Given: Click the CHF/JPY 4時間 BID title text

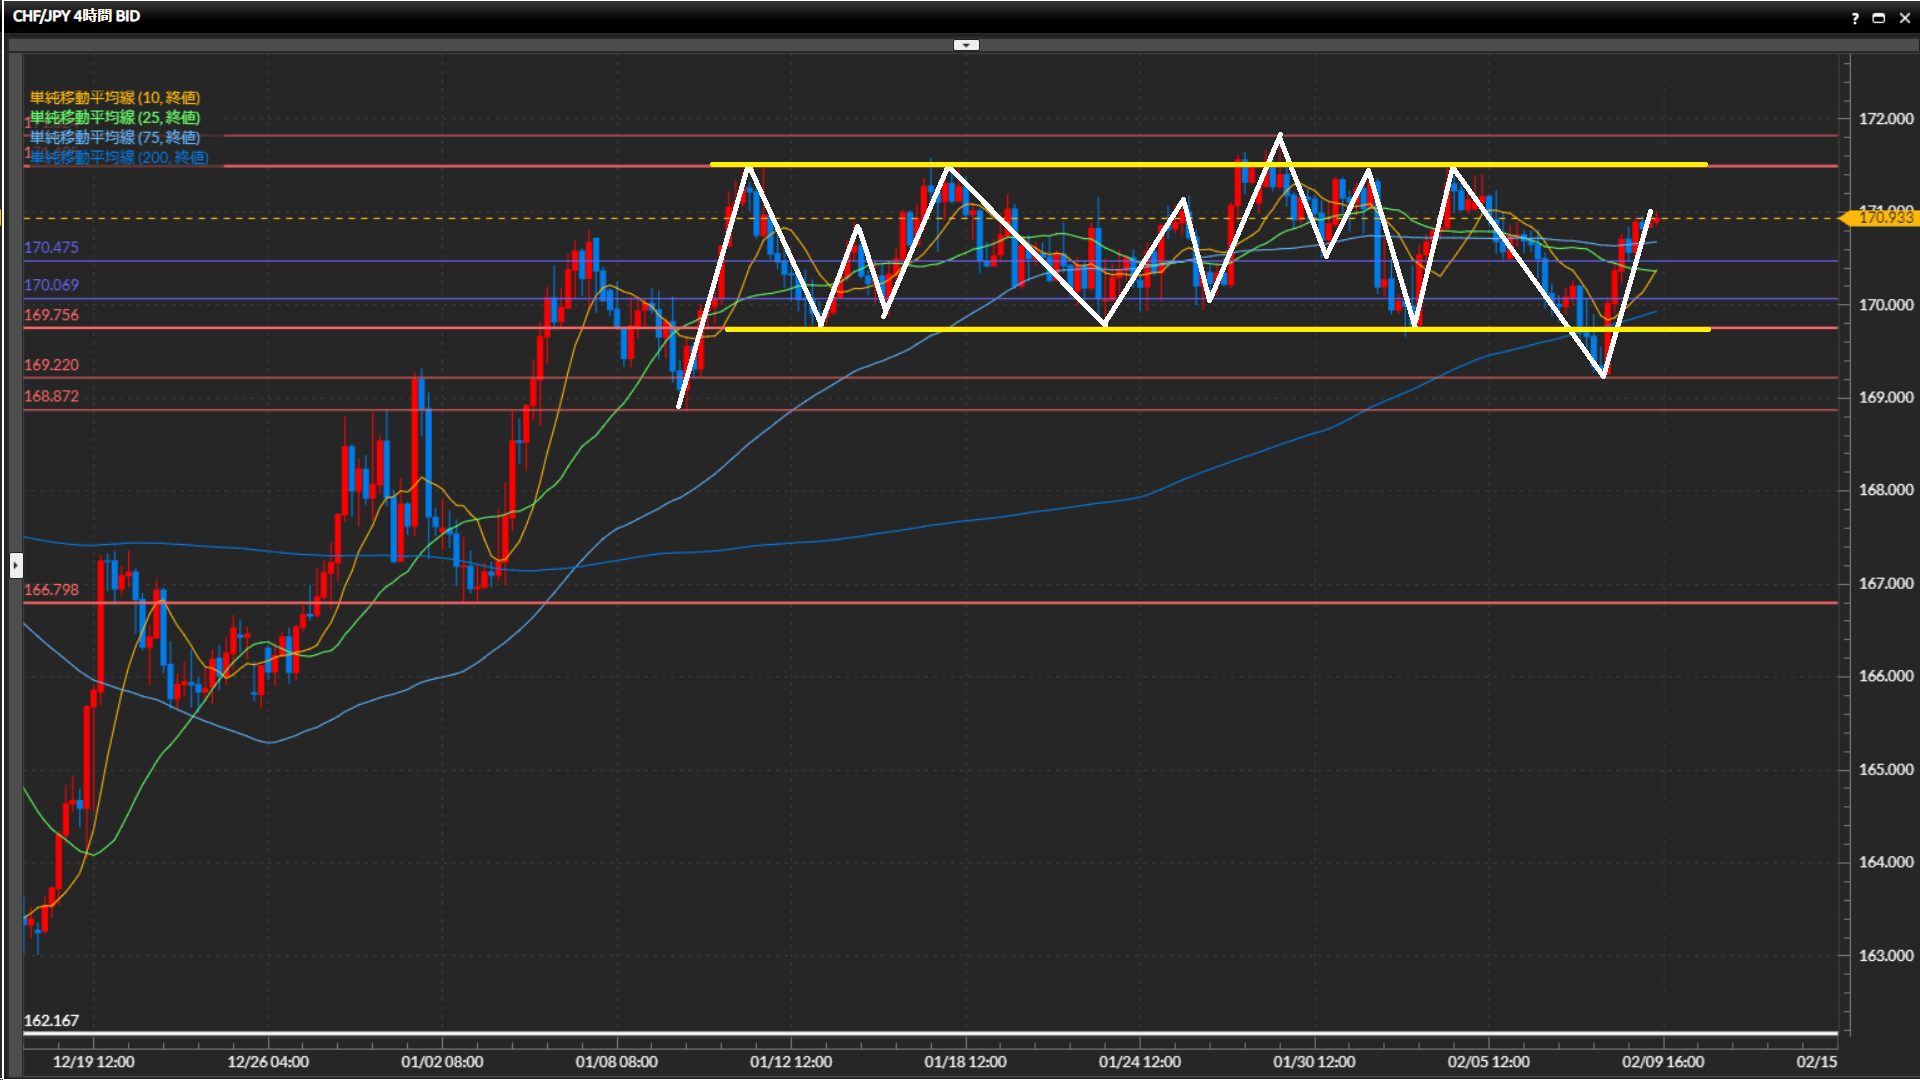Looking at the screenshot, I should 76,16.
